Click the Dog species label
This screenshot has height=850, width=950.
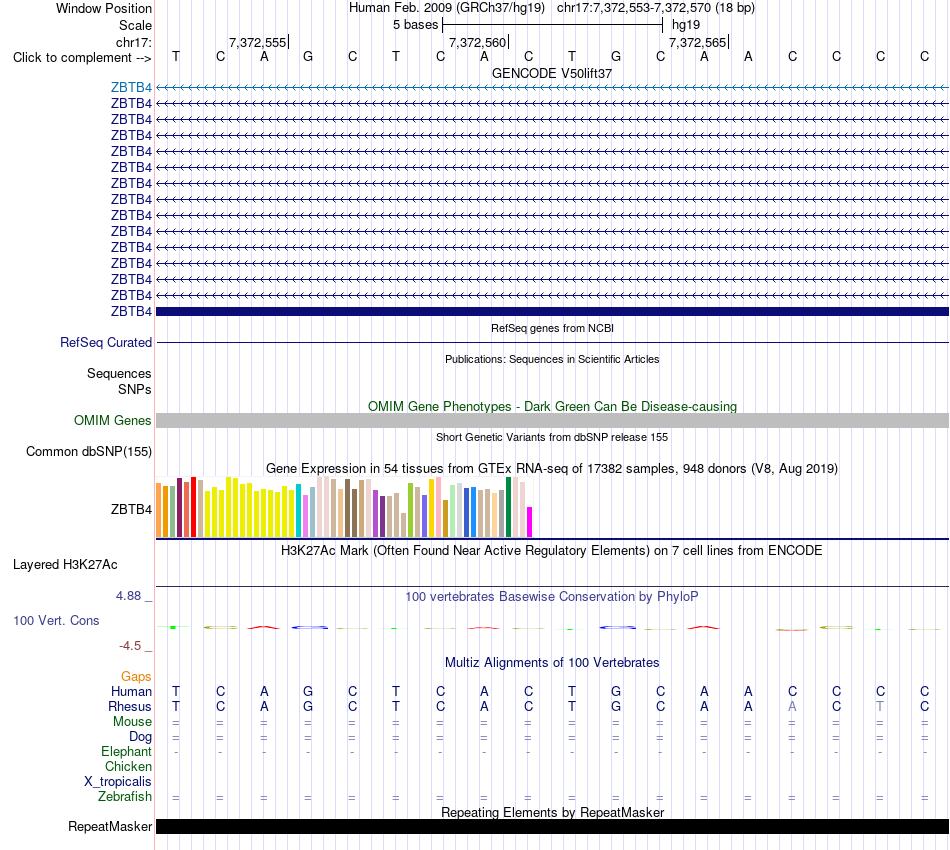(x=140, y=737)
